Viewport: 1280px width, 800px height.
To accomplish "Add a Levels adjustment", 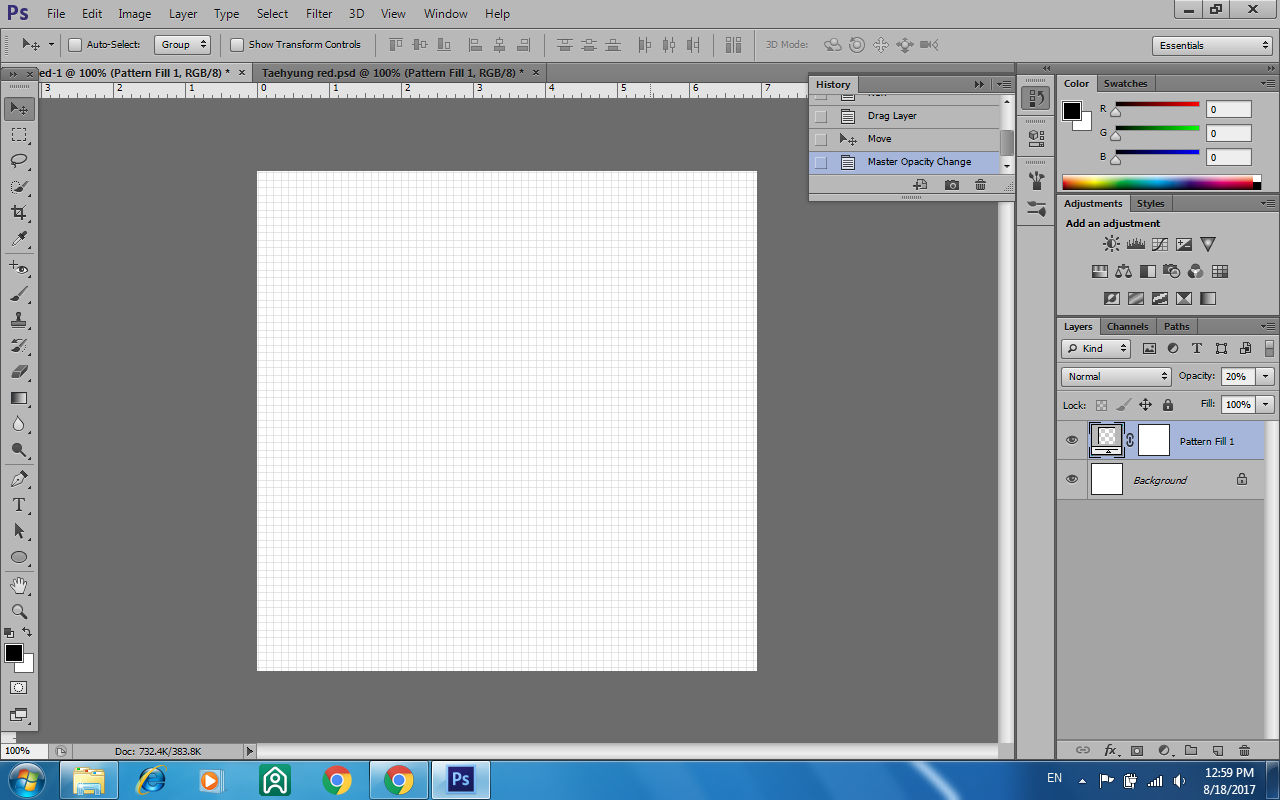I will point(1136,244).
